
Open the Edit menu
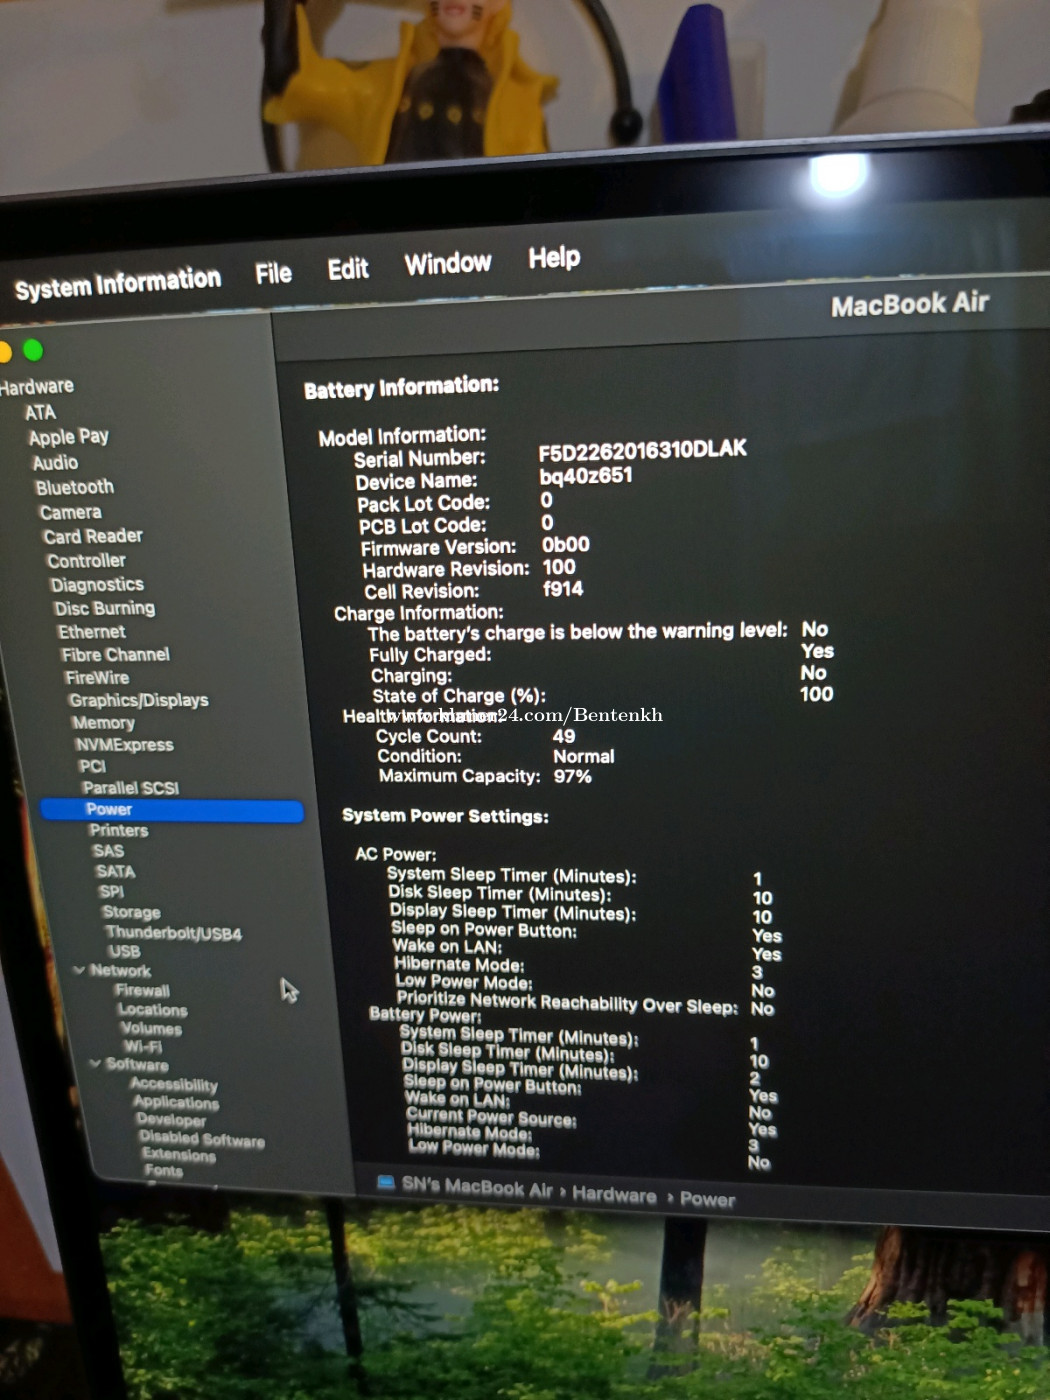pyautogui.click(x=348, y=269)
